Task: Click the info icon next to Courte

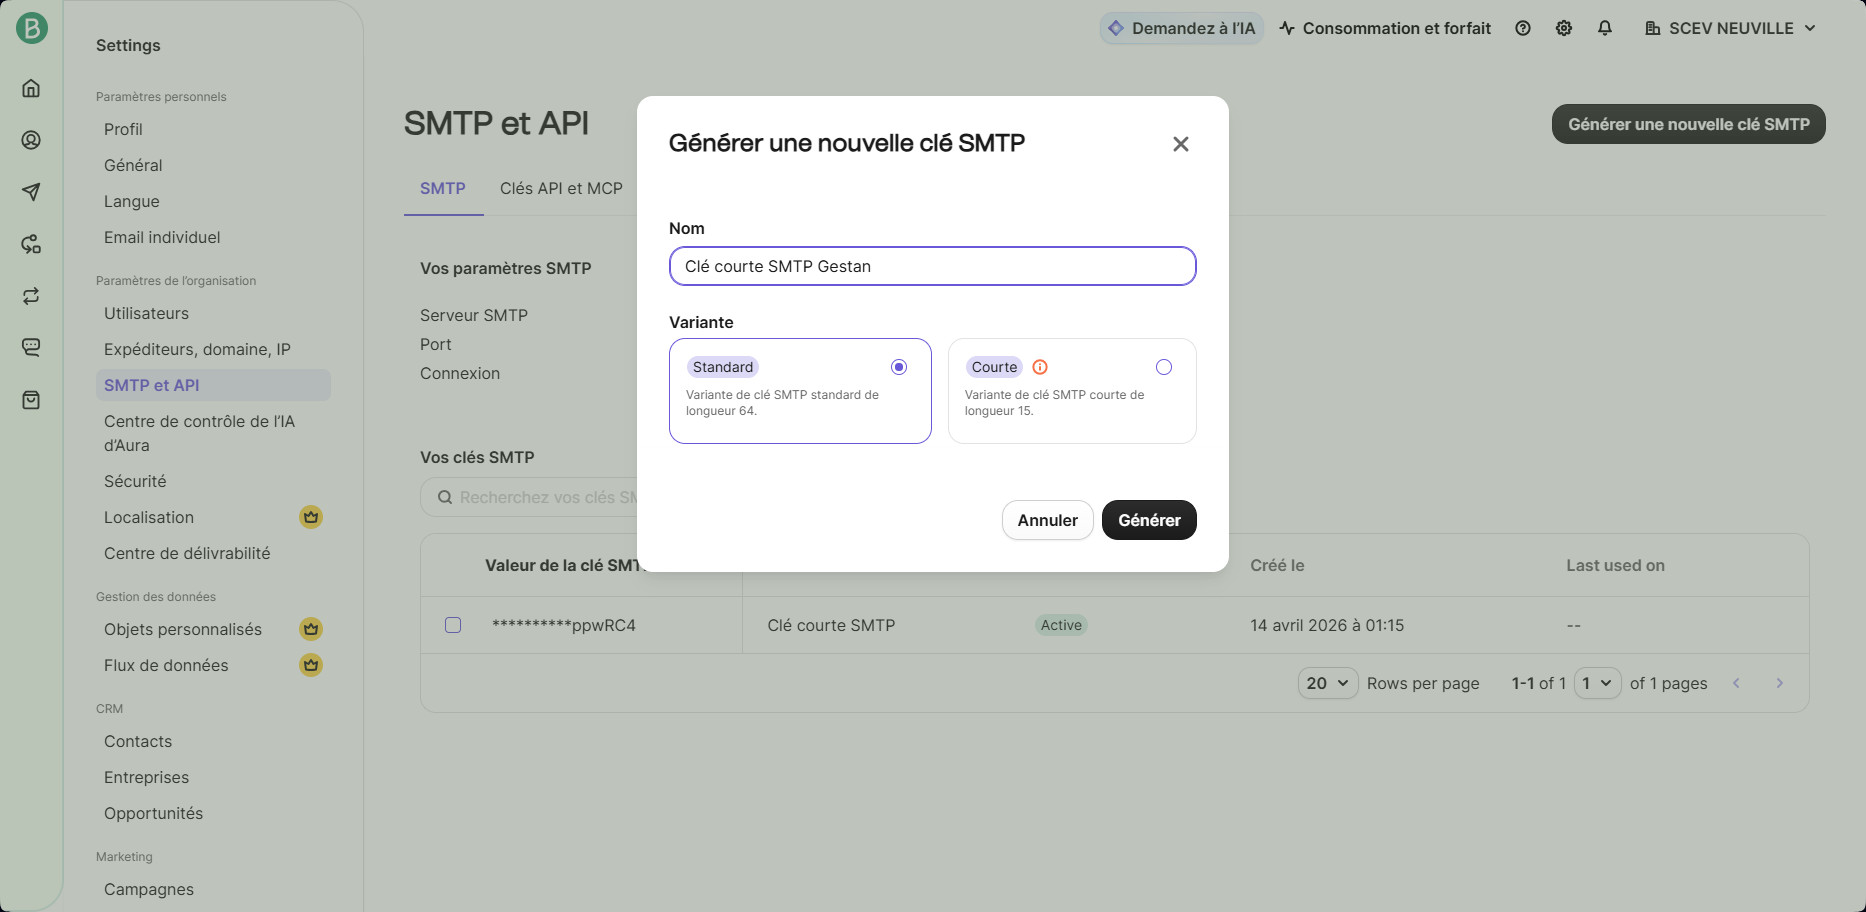Action: (1040, 367)
